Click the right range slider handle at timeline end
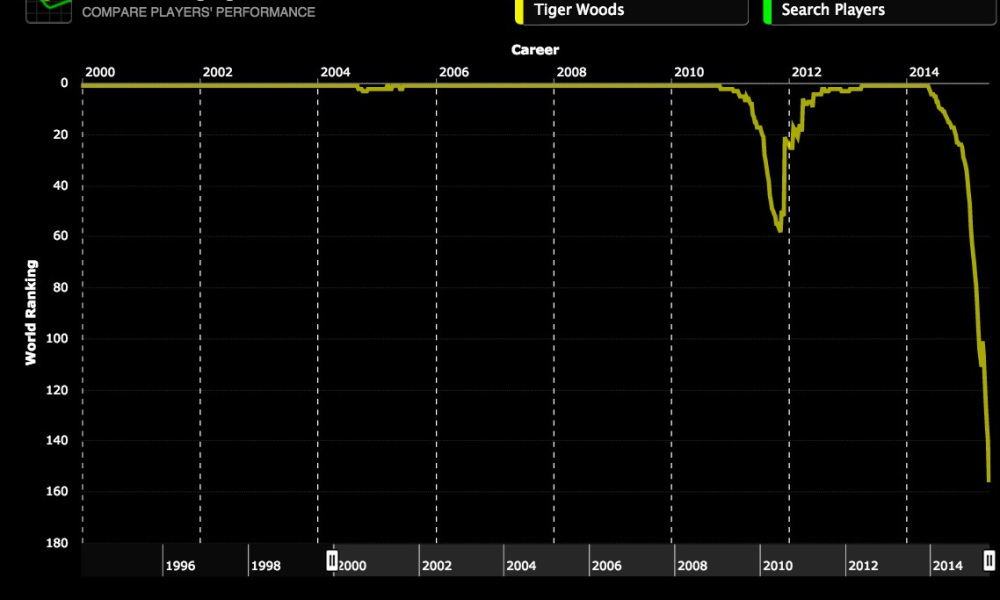 tap(989, 560)
